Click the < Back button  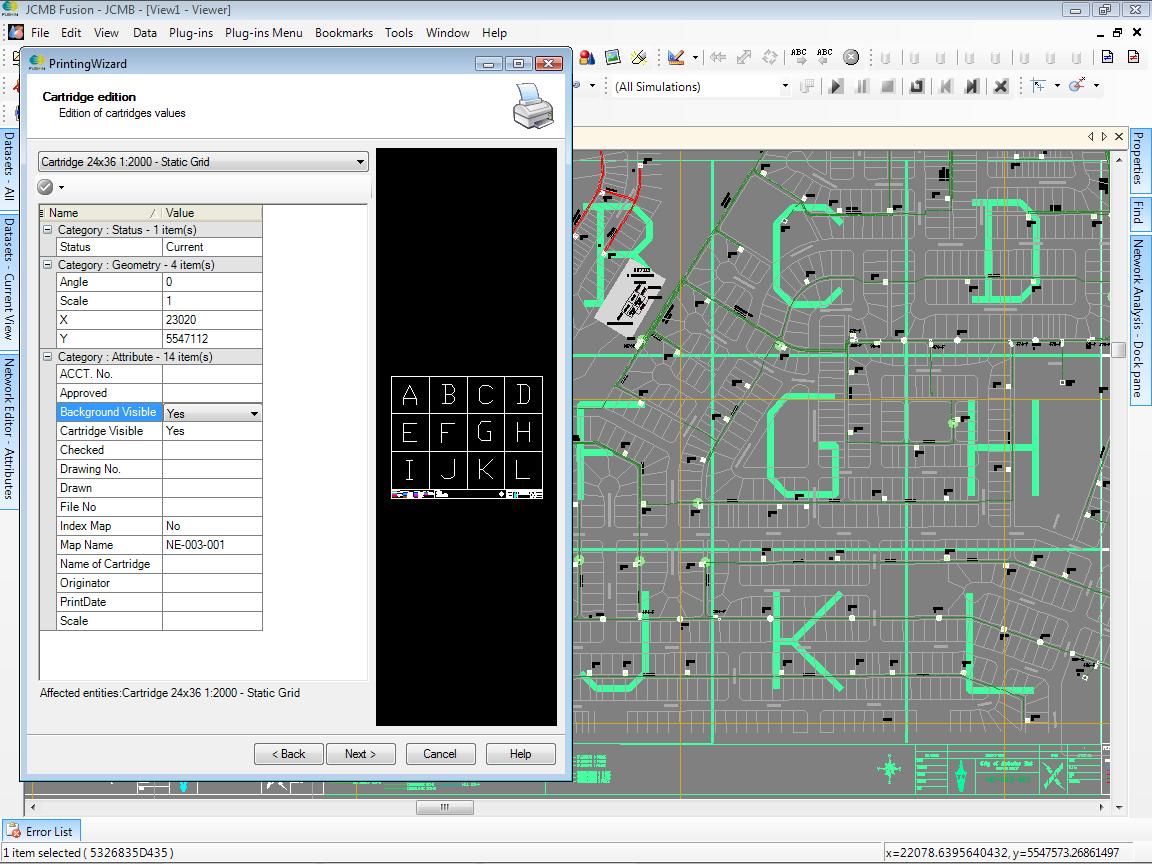pos(288,754)
